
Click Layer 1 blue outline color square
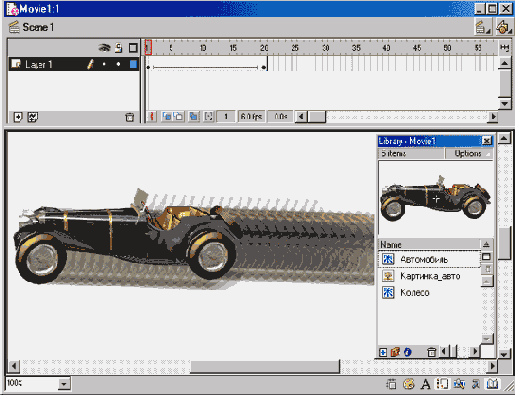(133, 64)
